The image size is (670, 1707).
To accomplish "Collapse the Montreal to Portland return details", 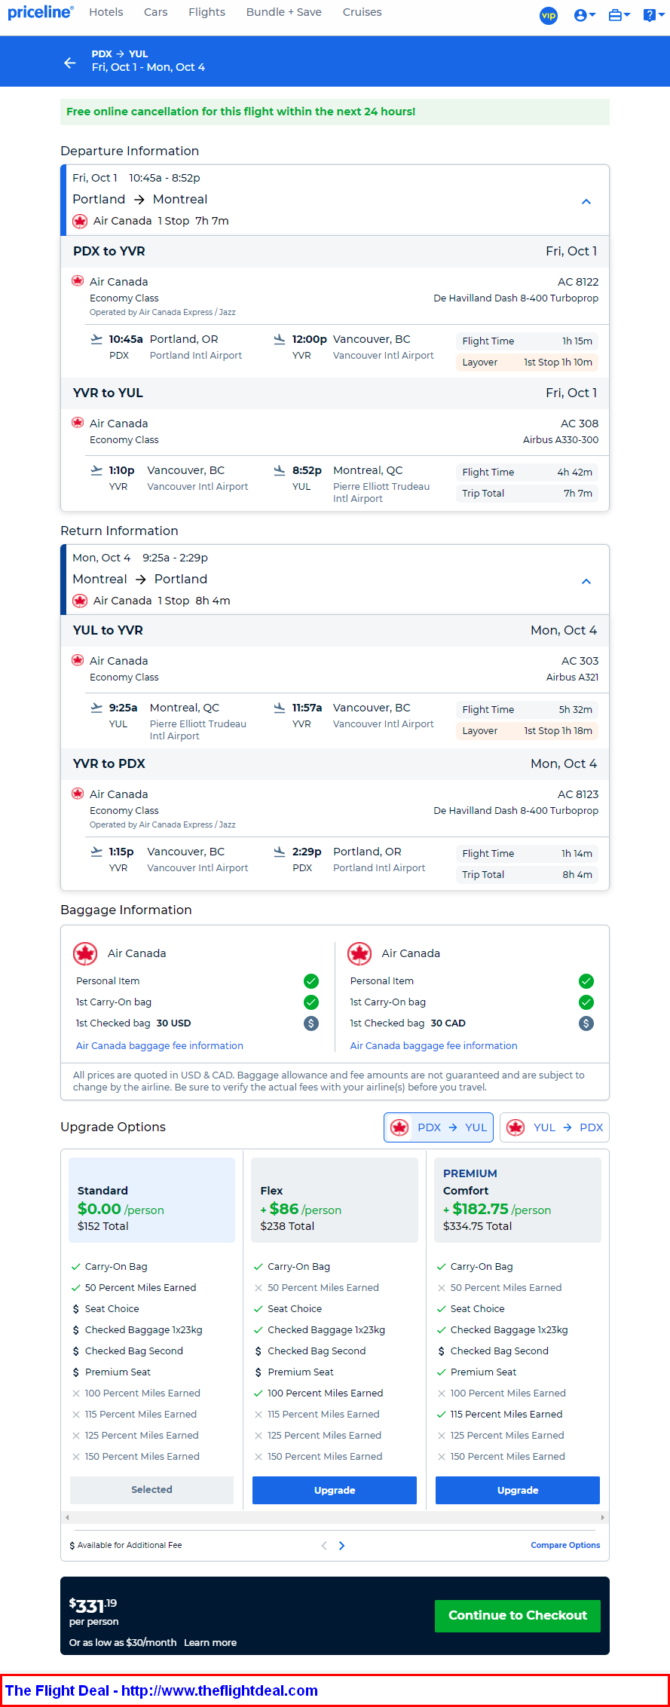I will pyautogui.click(x=586, y=581).
